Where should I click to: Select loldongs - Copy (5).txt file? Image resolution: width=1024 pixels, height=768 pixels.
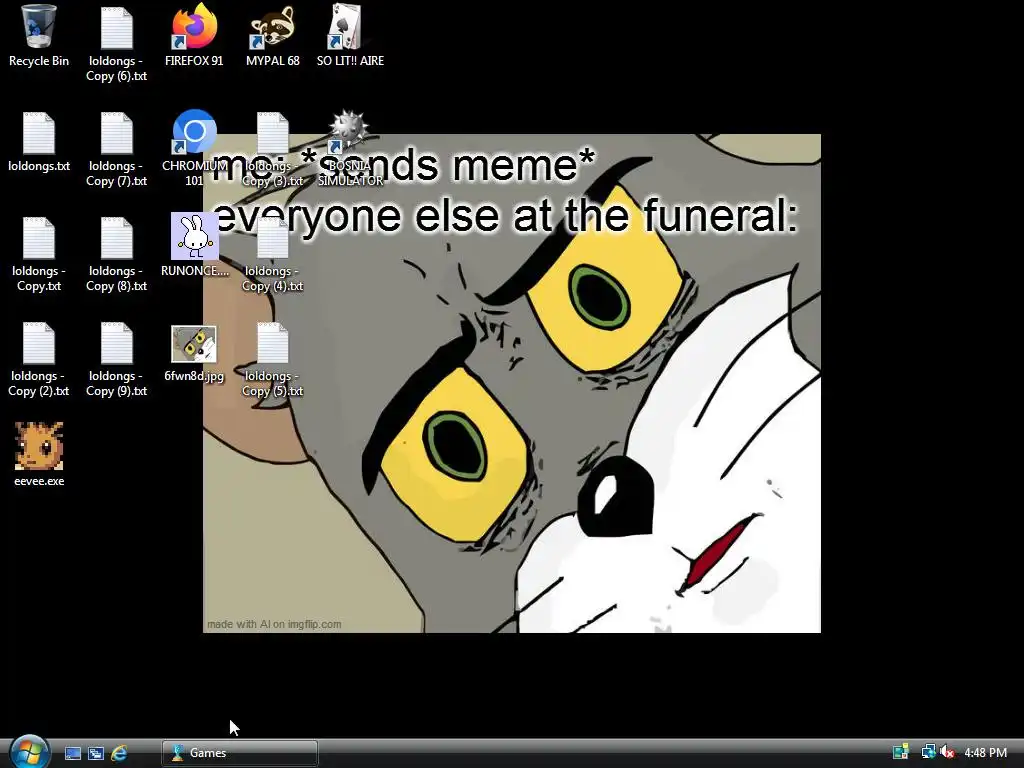coord(272,360)
